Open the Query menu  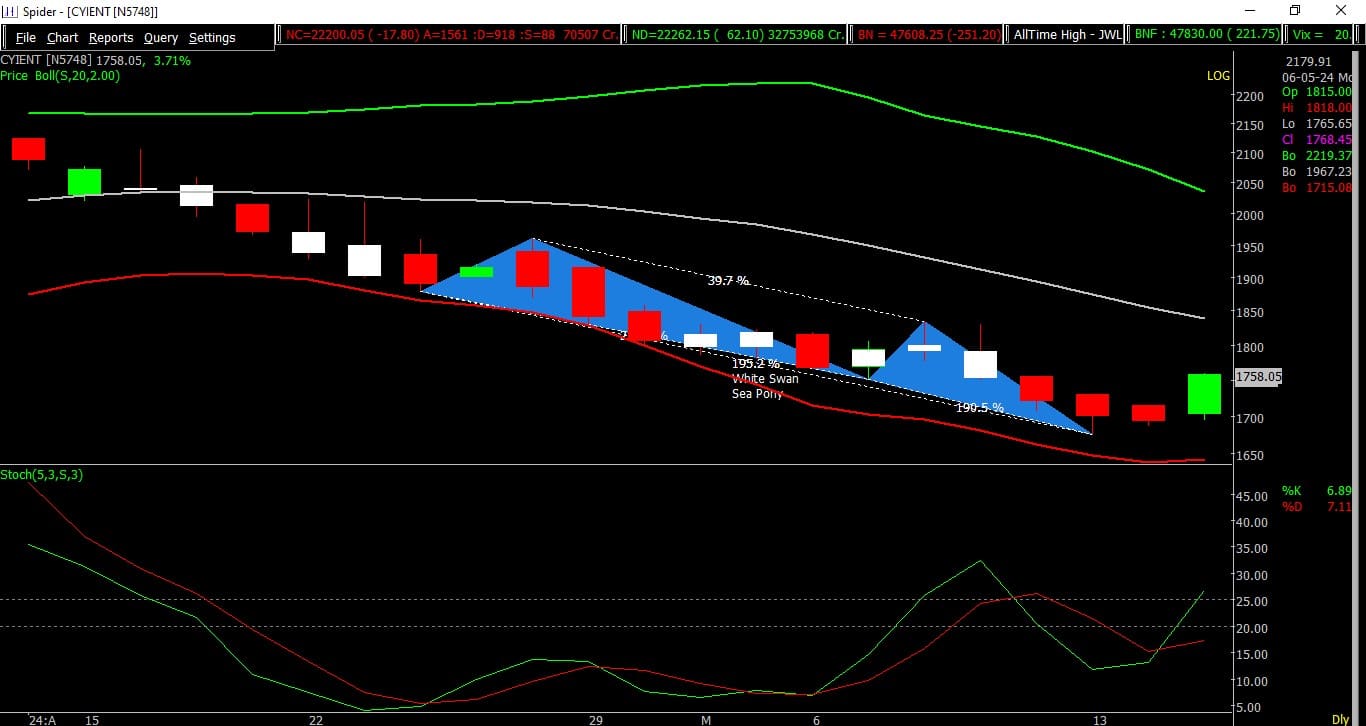160,38
